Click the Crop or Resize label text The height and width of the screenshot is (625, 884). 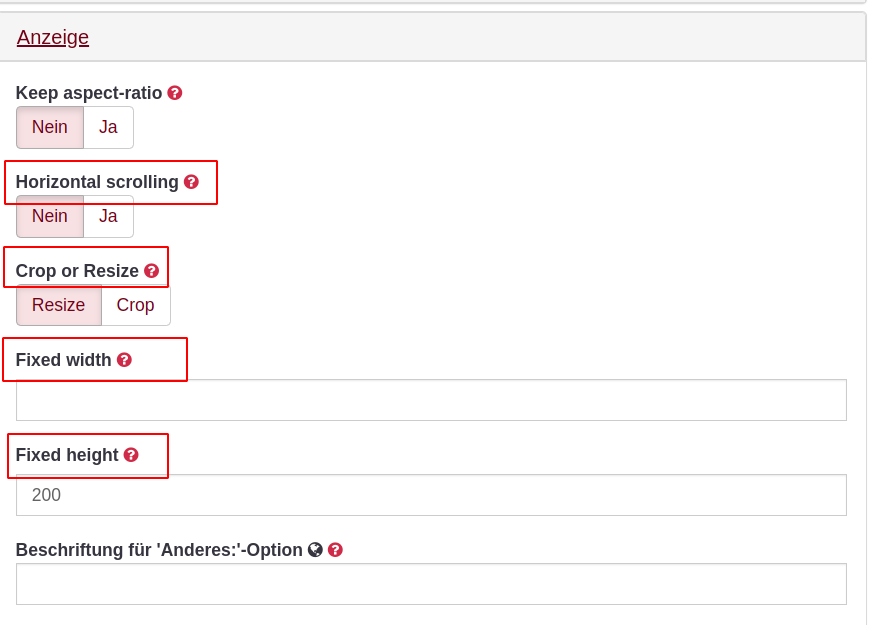pos(77,271)
